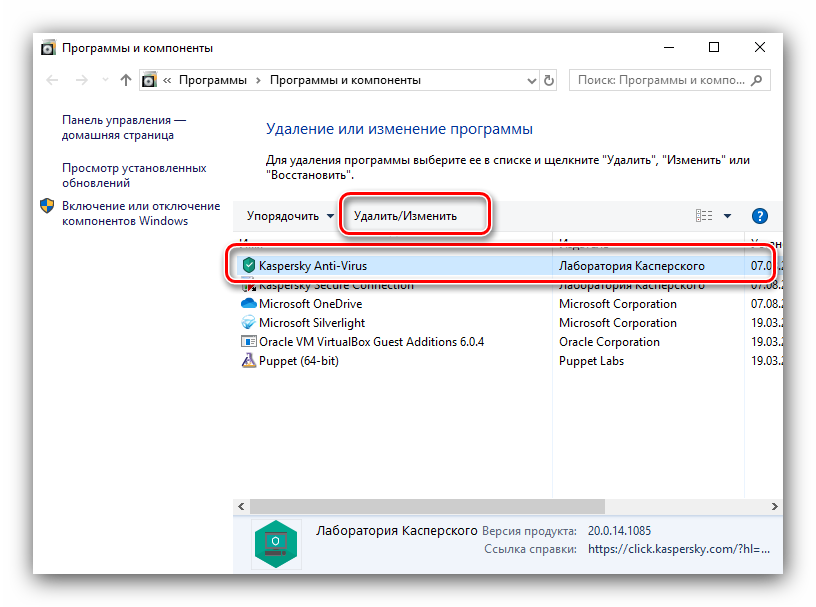Click the Kaspersky hexagon icon in details pane
This screenshot has width=816, height=607.
[276, 543]
